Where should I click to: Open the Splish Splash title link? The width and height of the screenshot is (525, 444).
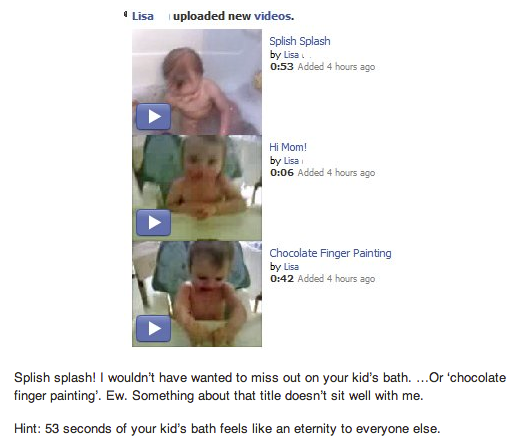point(300,41)
